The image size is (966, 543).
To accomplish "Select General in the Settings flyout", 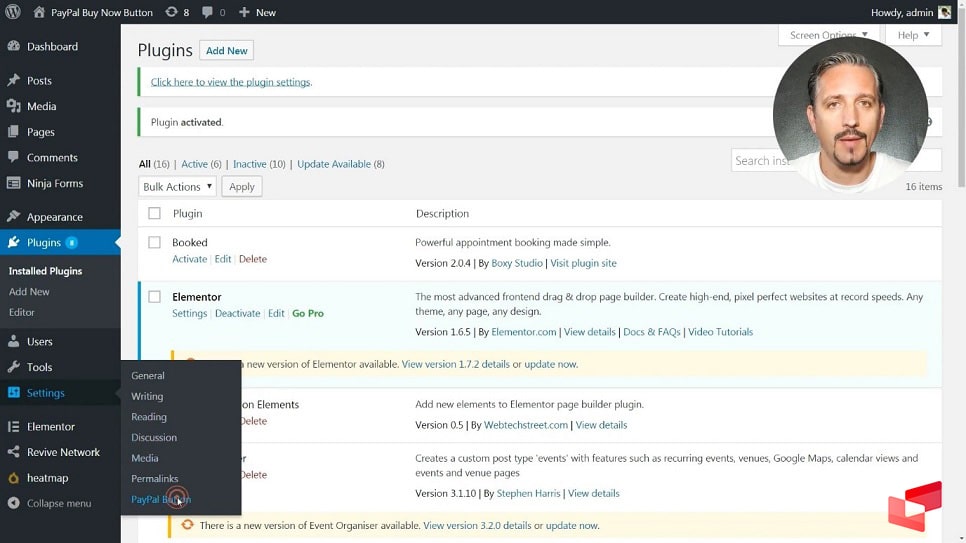I will click(148, 376).
